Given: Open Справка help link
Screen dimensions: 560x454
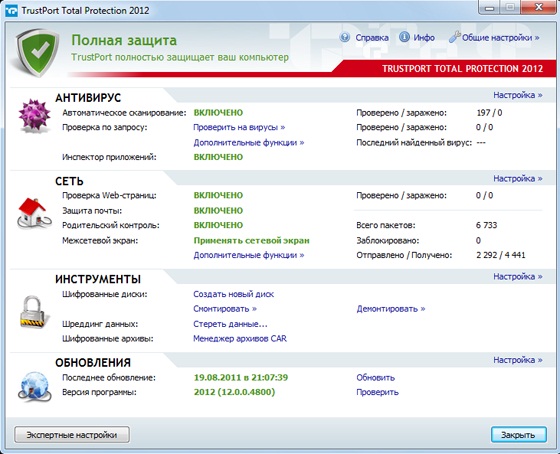Looking at the screenshot, I should click(x=372, y=38).
